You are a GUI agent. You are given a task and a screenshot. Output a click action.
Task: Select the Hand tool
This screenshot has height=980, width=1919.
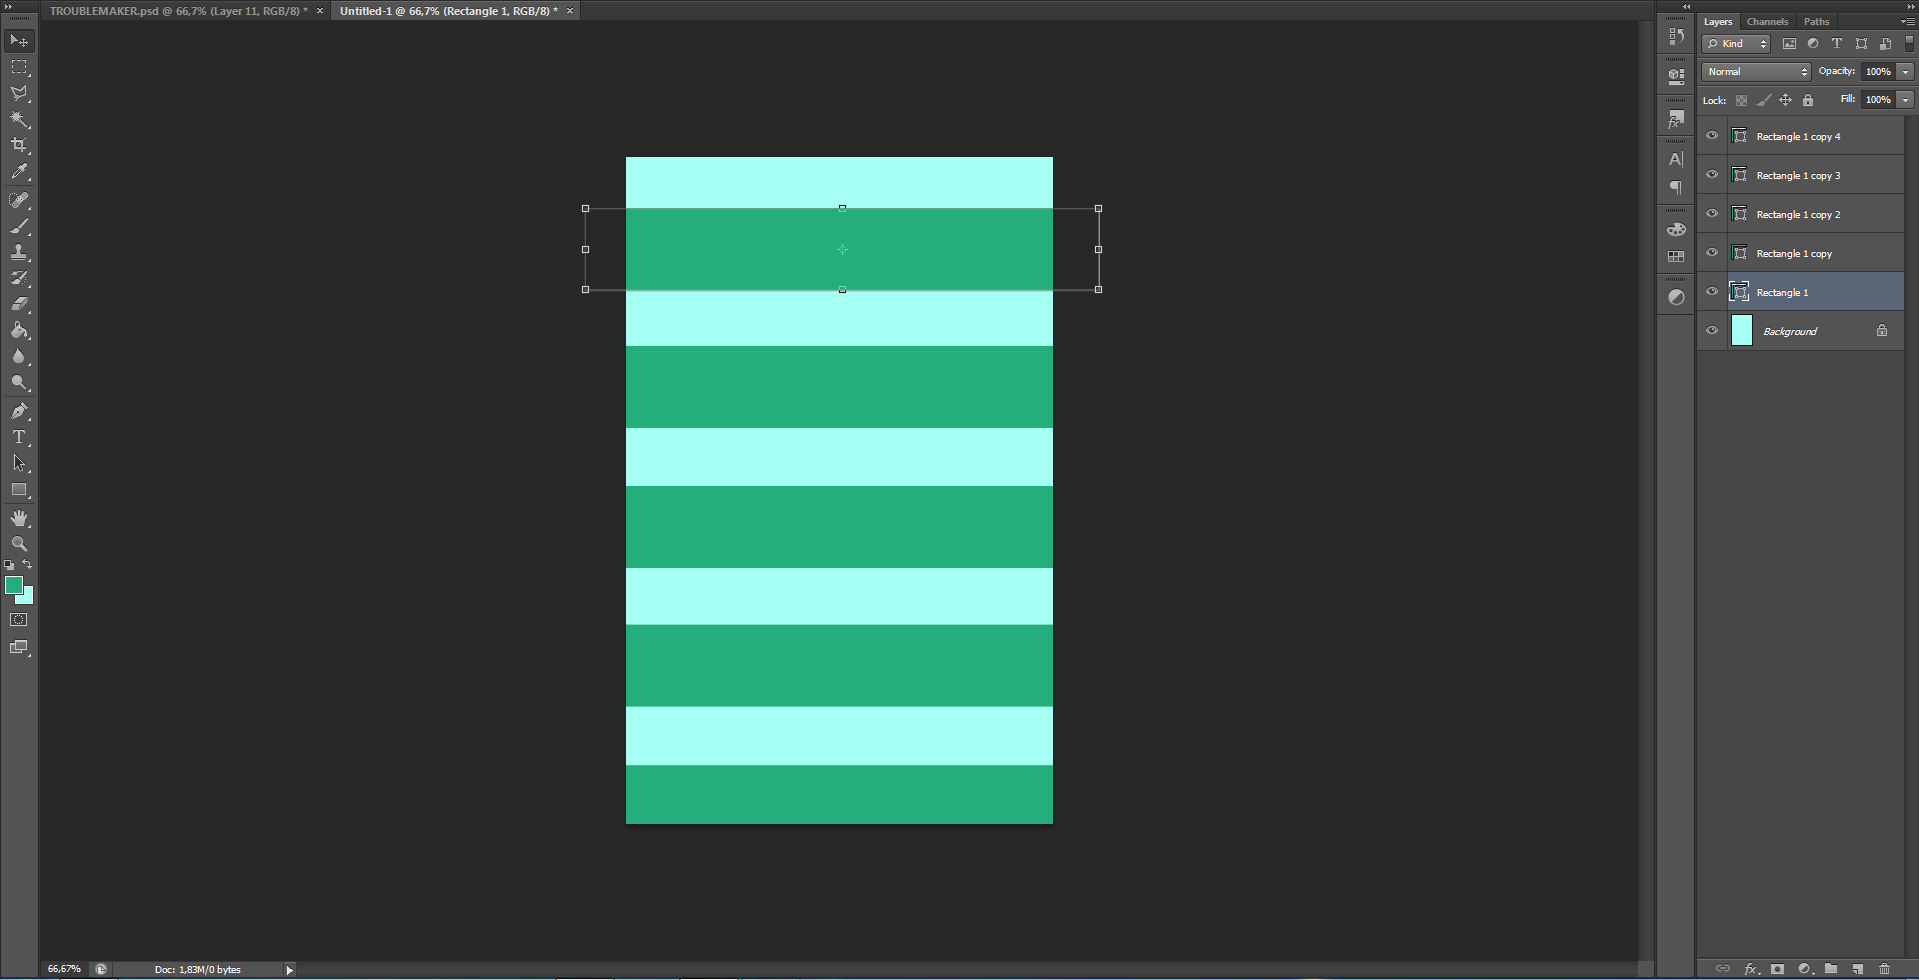click(x=19, y=518)
